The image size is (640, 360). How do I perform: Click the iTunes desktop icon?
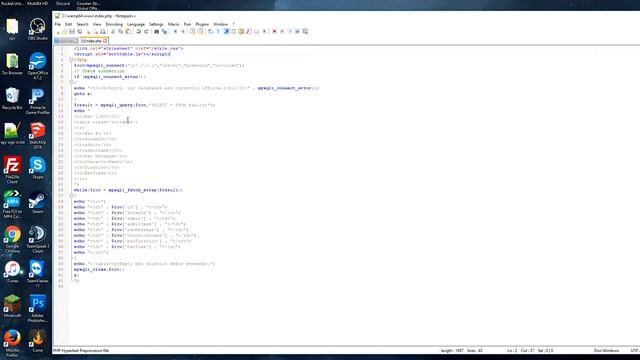[x=12, y=272]
